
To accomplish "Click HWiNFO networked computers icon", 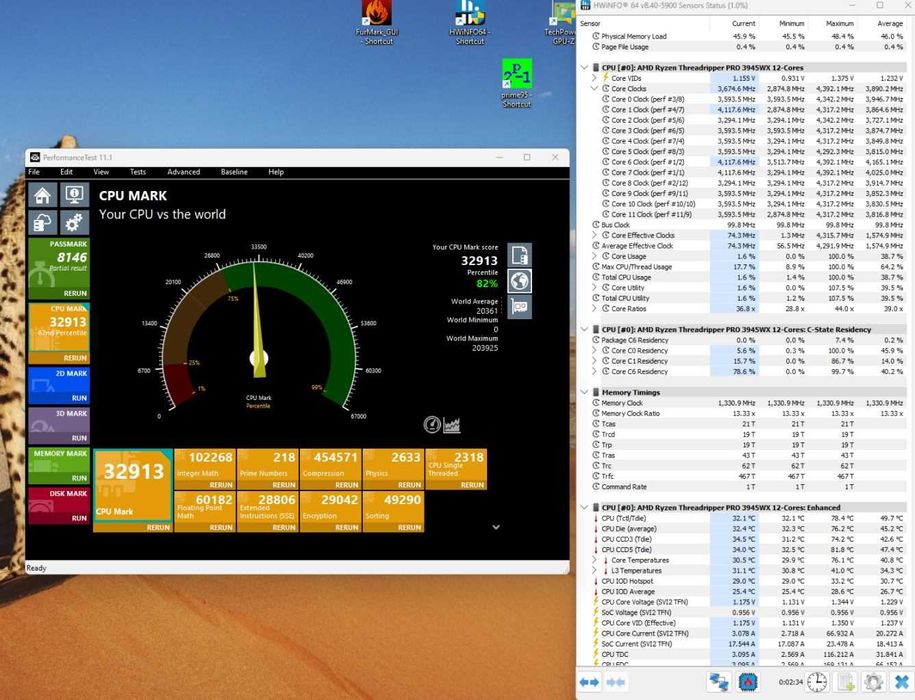I will point(719,682).
